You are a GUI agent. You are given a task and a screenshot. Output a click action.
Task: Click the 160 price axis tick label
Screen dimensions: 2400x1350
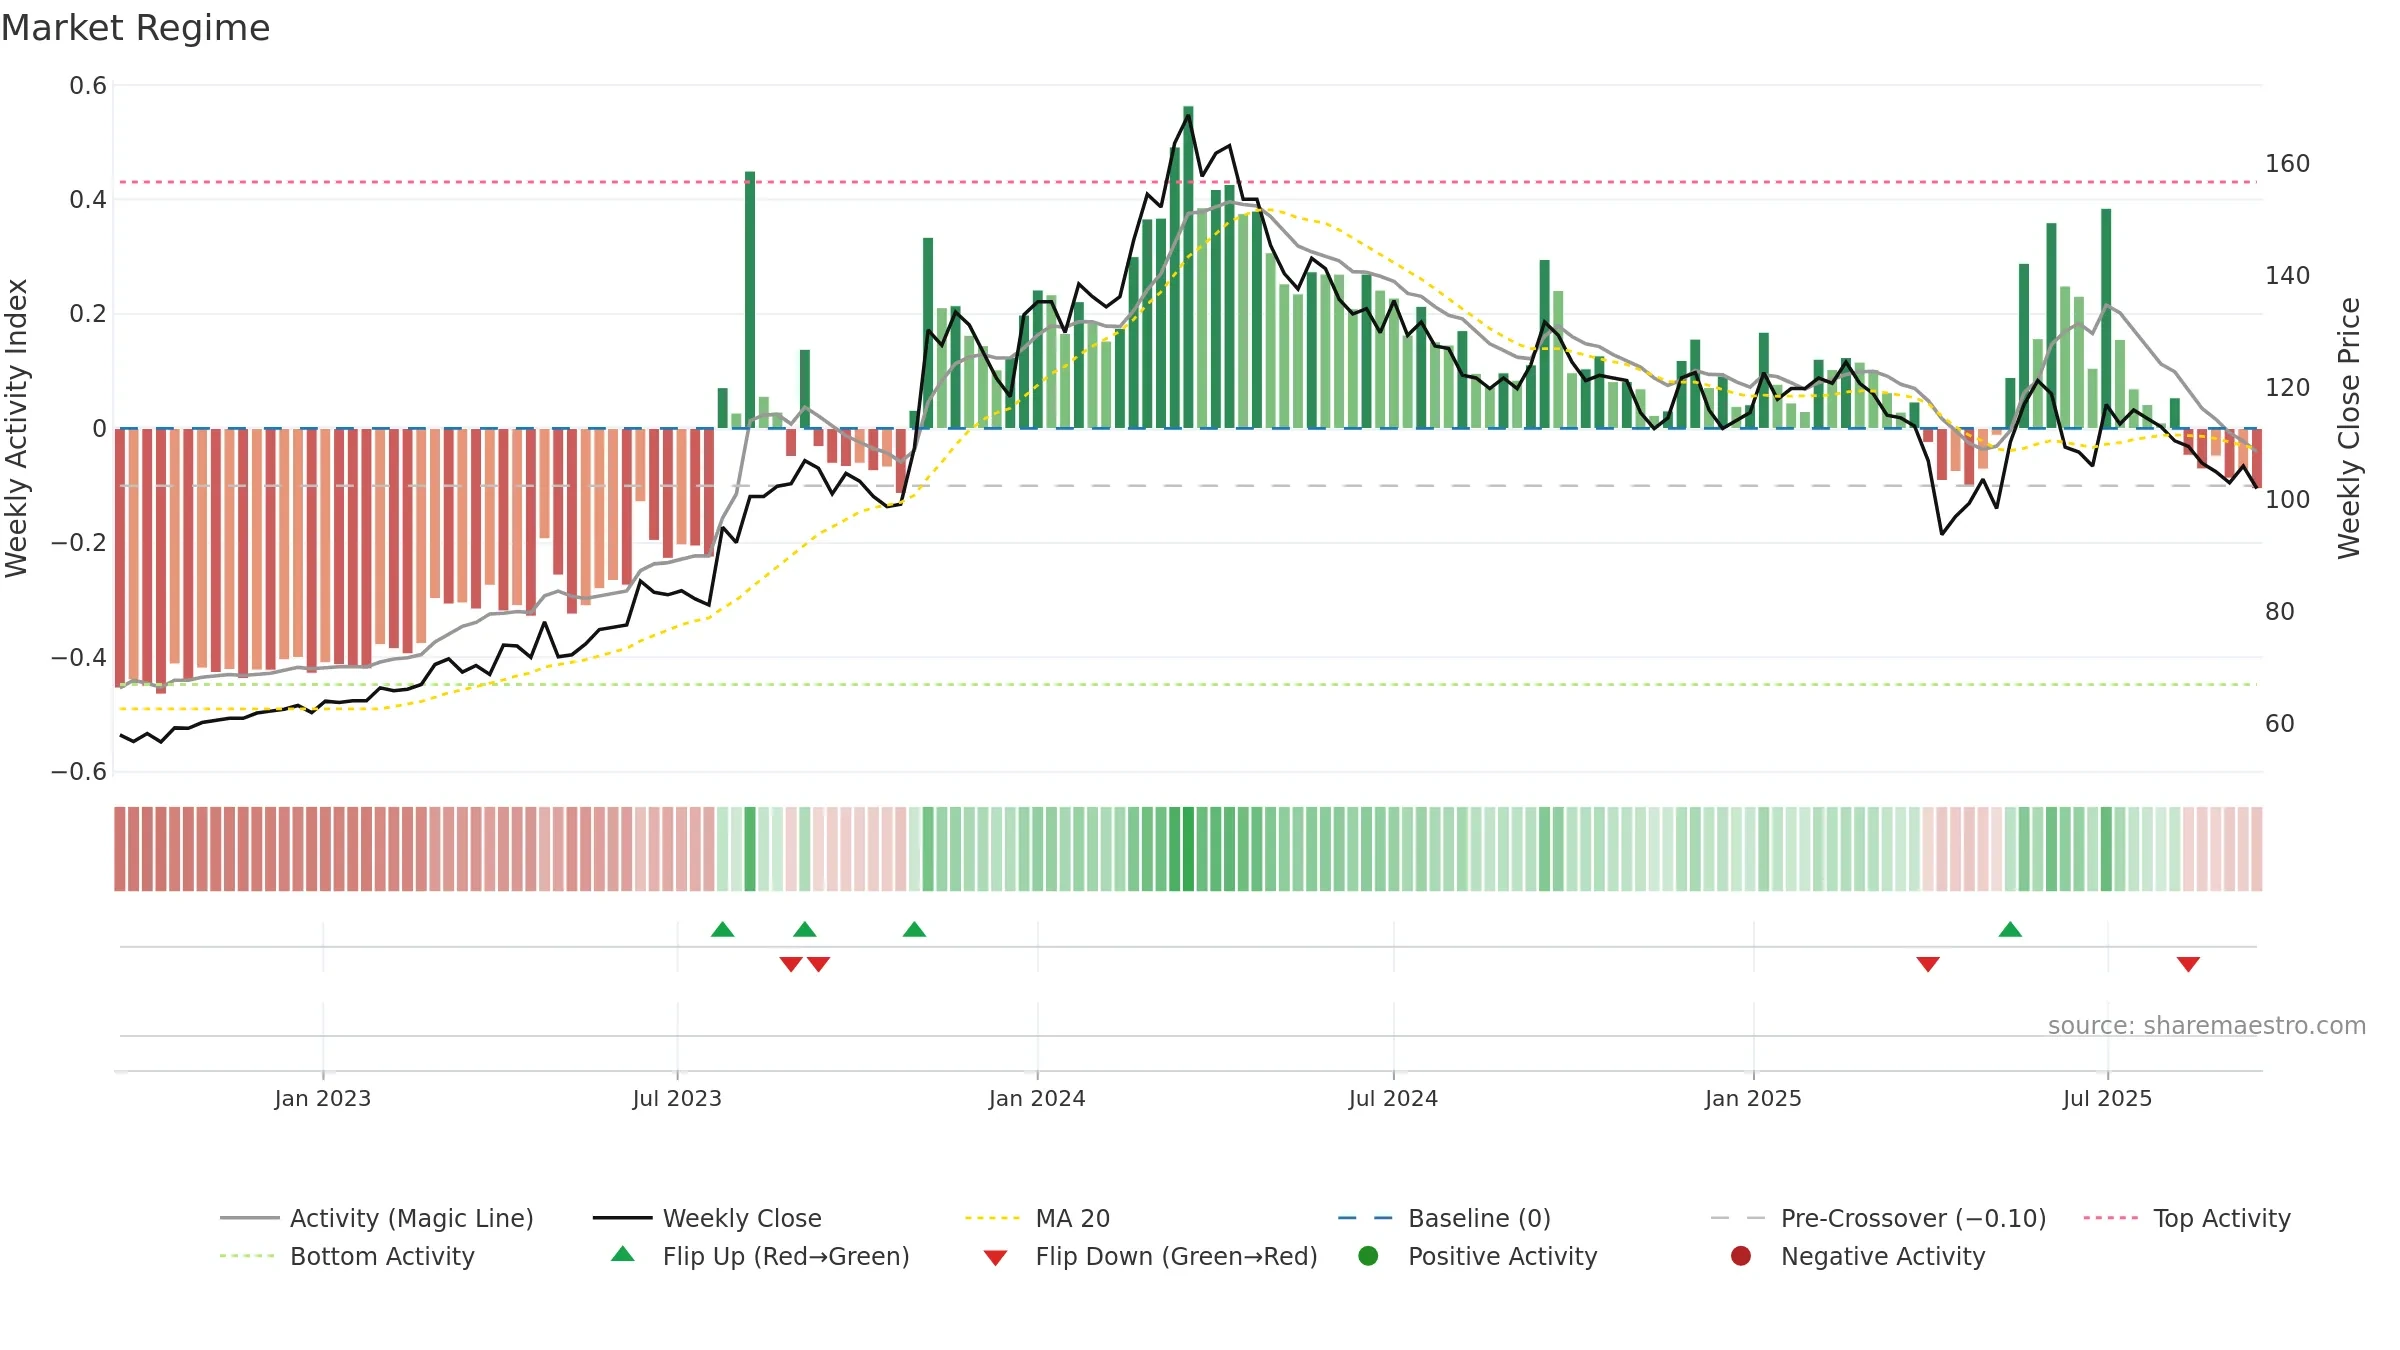point(2288,163)
